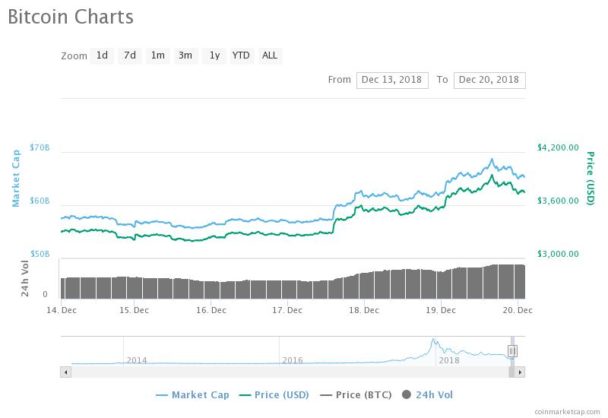Select the 1d zoom range

(x=102, y=55)
